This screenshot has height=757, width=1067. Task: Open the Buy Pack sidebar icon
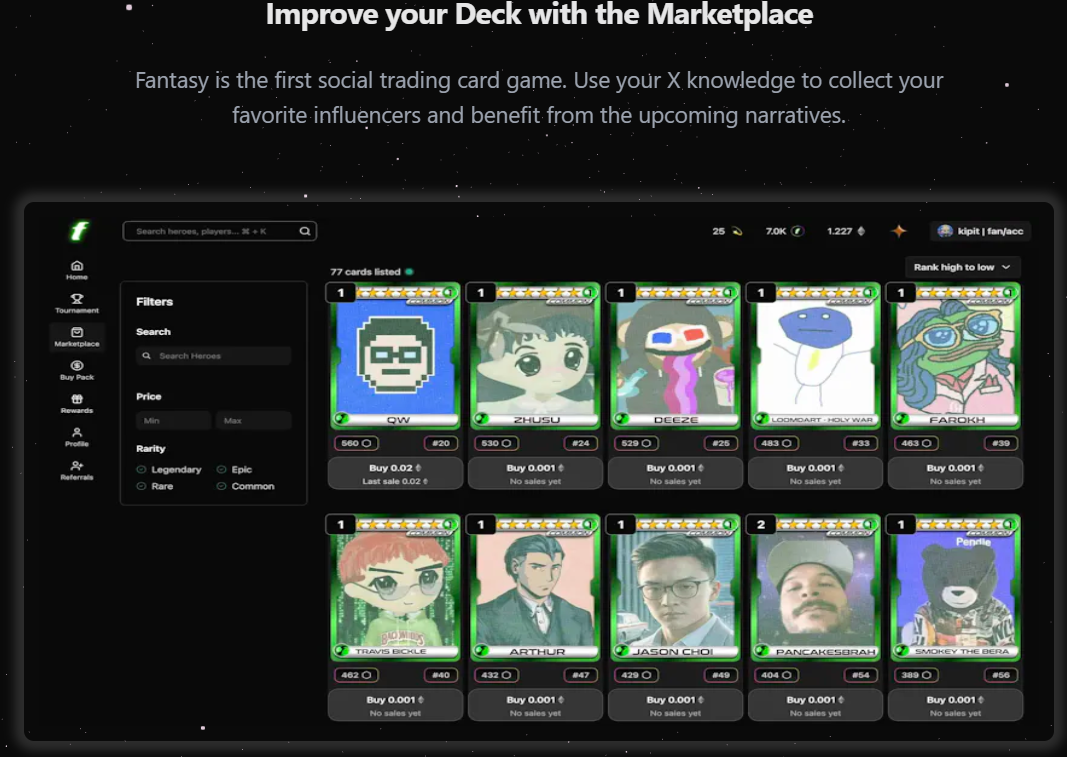[x=77, y=366]
